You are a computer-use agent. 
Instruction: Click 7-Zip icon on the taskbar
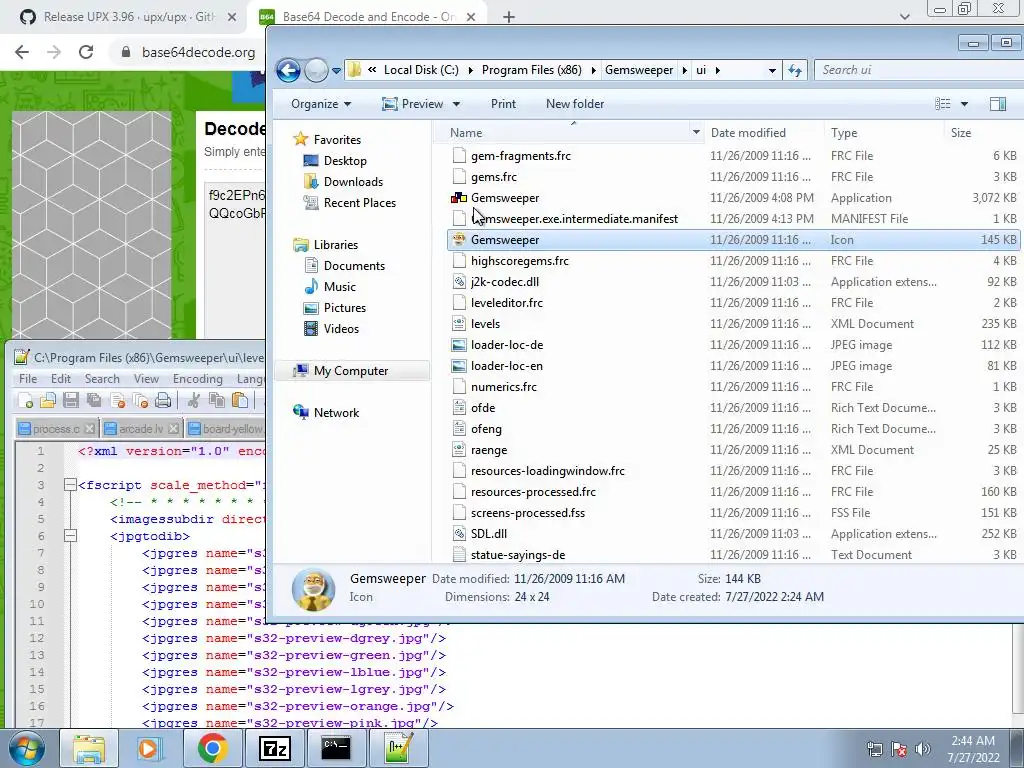tap(274, 748)
